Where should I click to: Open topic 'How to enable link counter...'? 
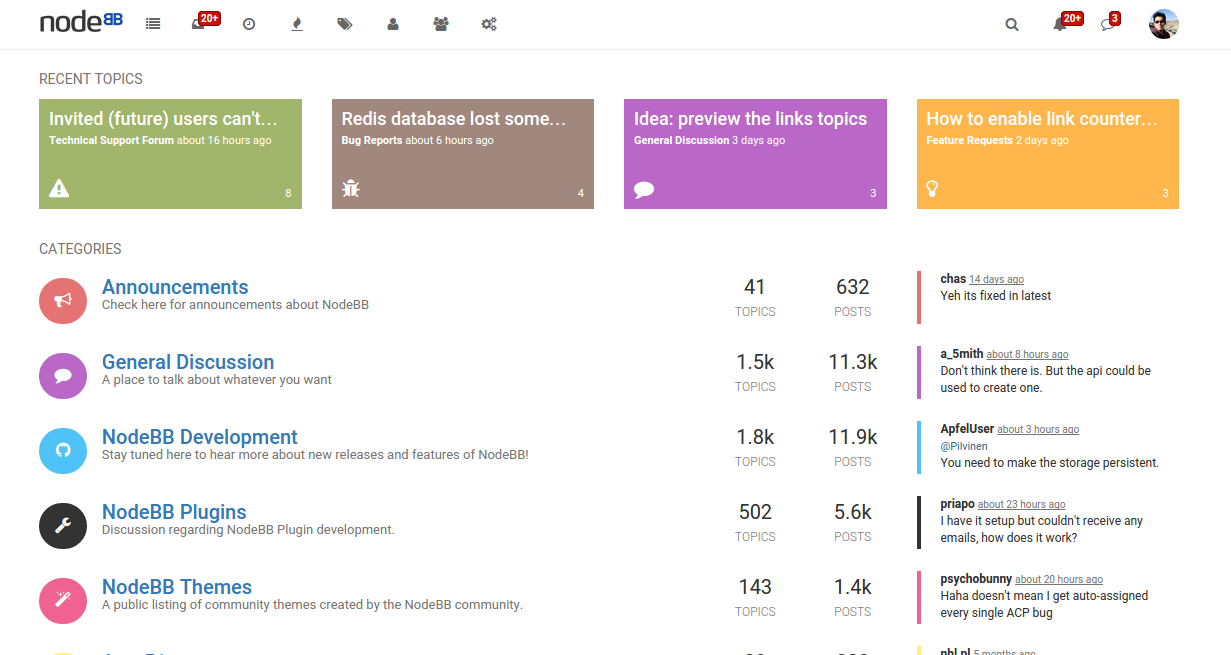tap(1042, 119)
